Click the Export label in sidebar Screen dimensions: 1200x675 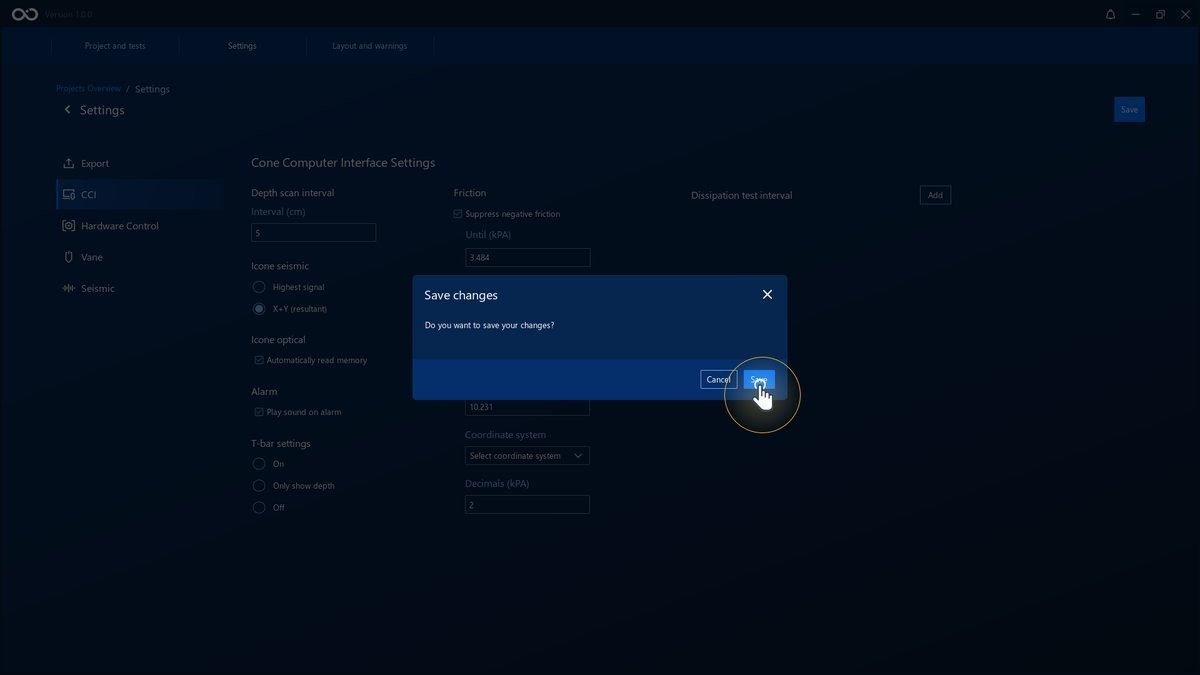tap(95, 163)
